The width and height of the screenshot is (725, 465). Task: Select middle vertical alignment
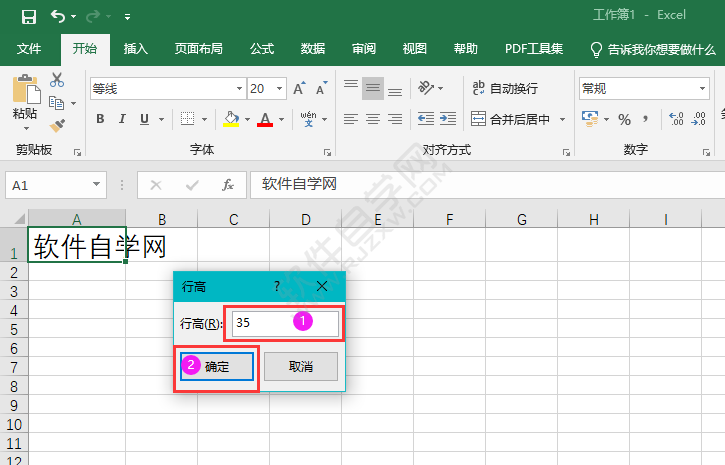click(x=373, y=88)
